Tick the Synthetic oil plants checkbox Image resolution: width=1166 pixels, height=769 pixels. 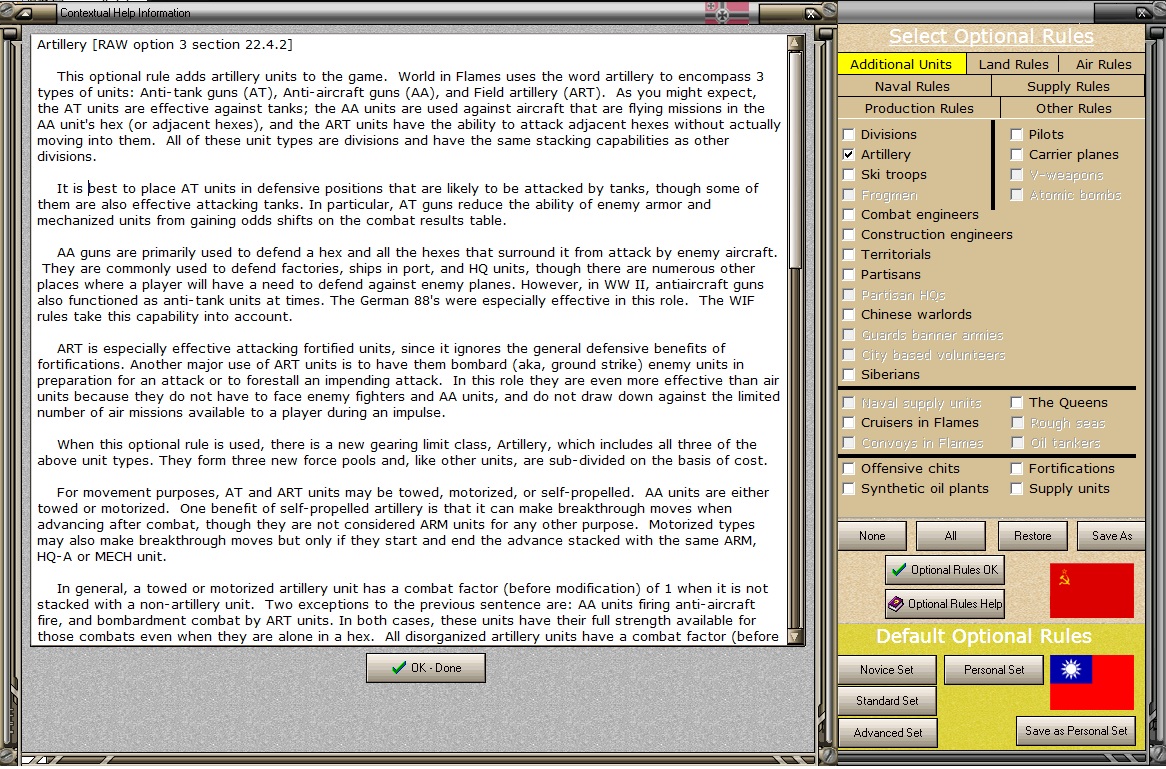click(848, 489)
